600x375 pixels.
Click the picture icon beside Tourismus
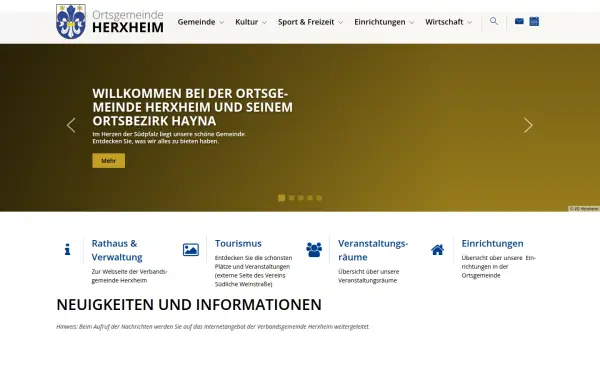point(191,249)
